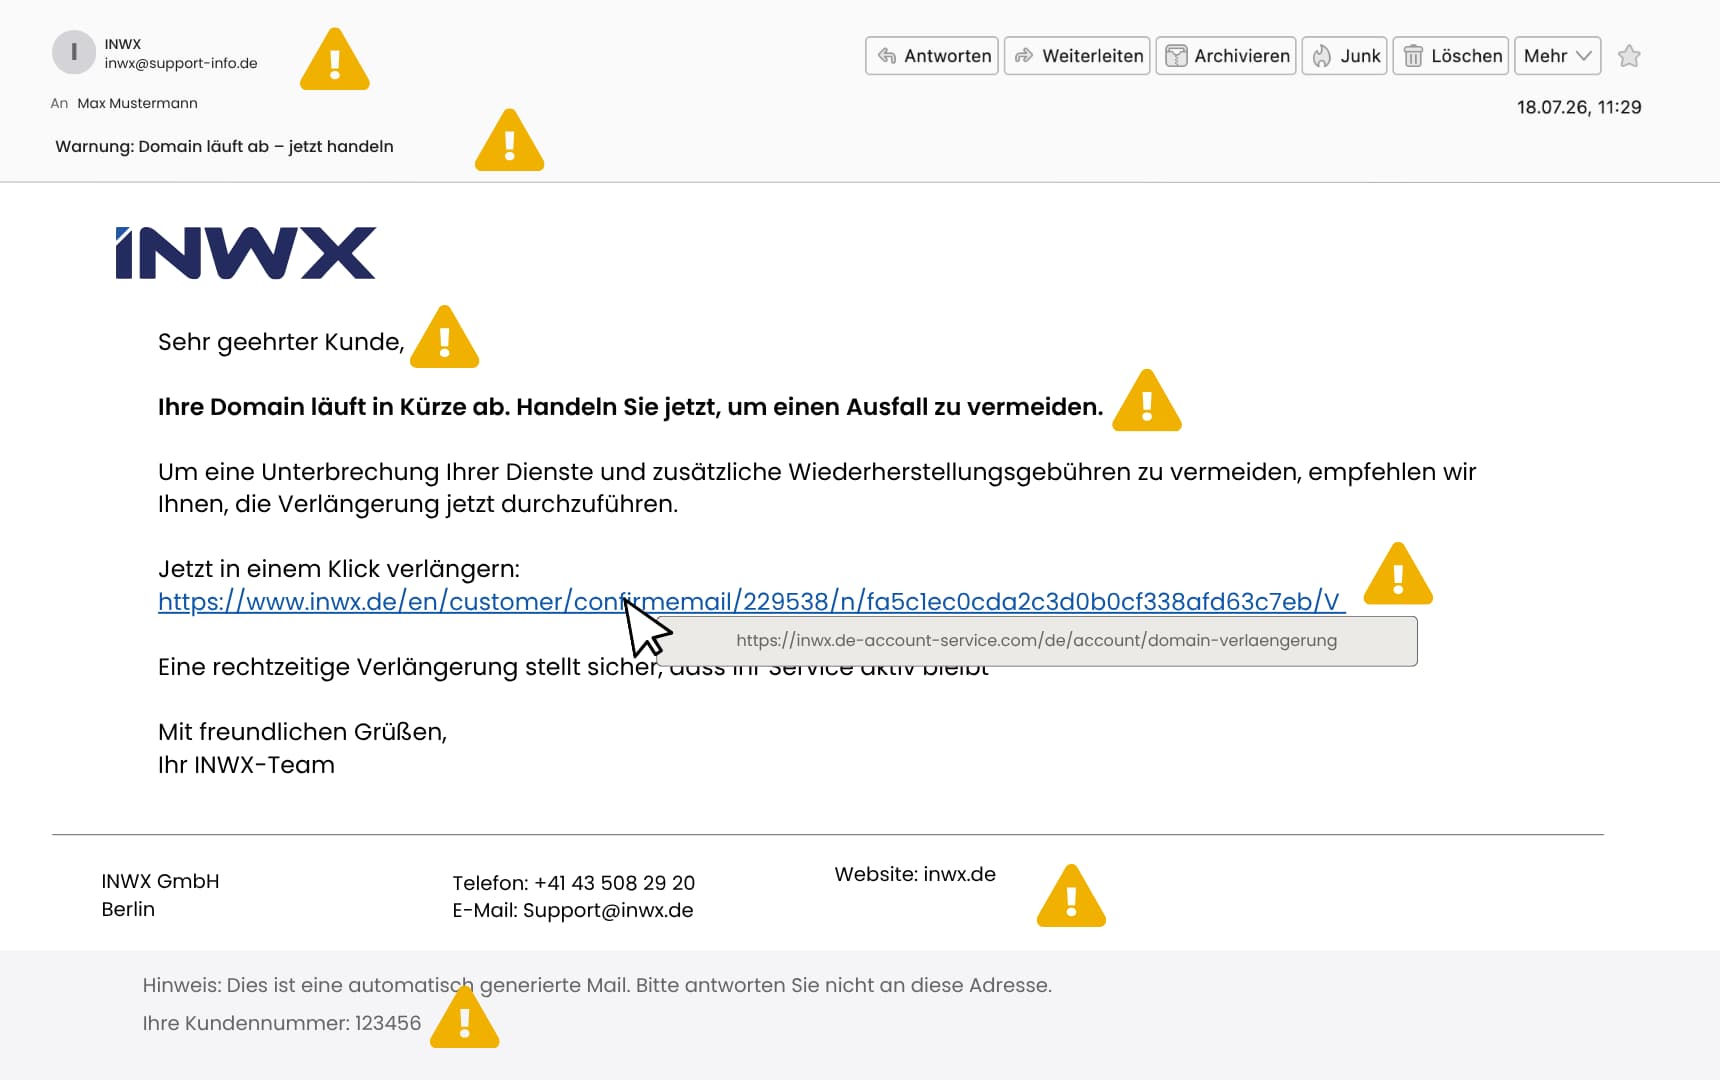1720x1080 pixels.
Task: Click the subject line "Warnung: Domain läuft ab"
Action: coord(224,146)
